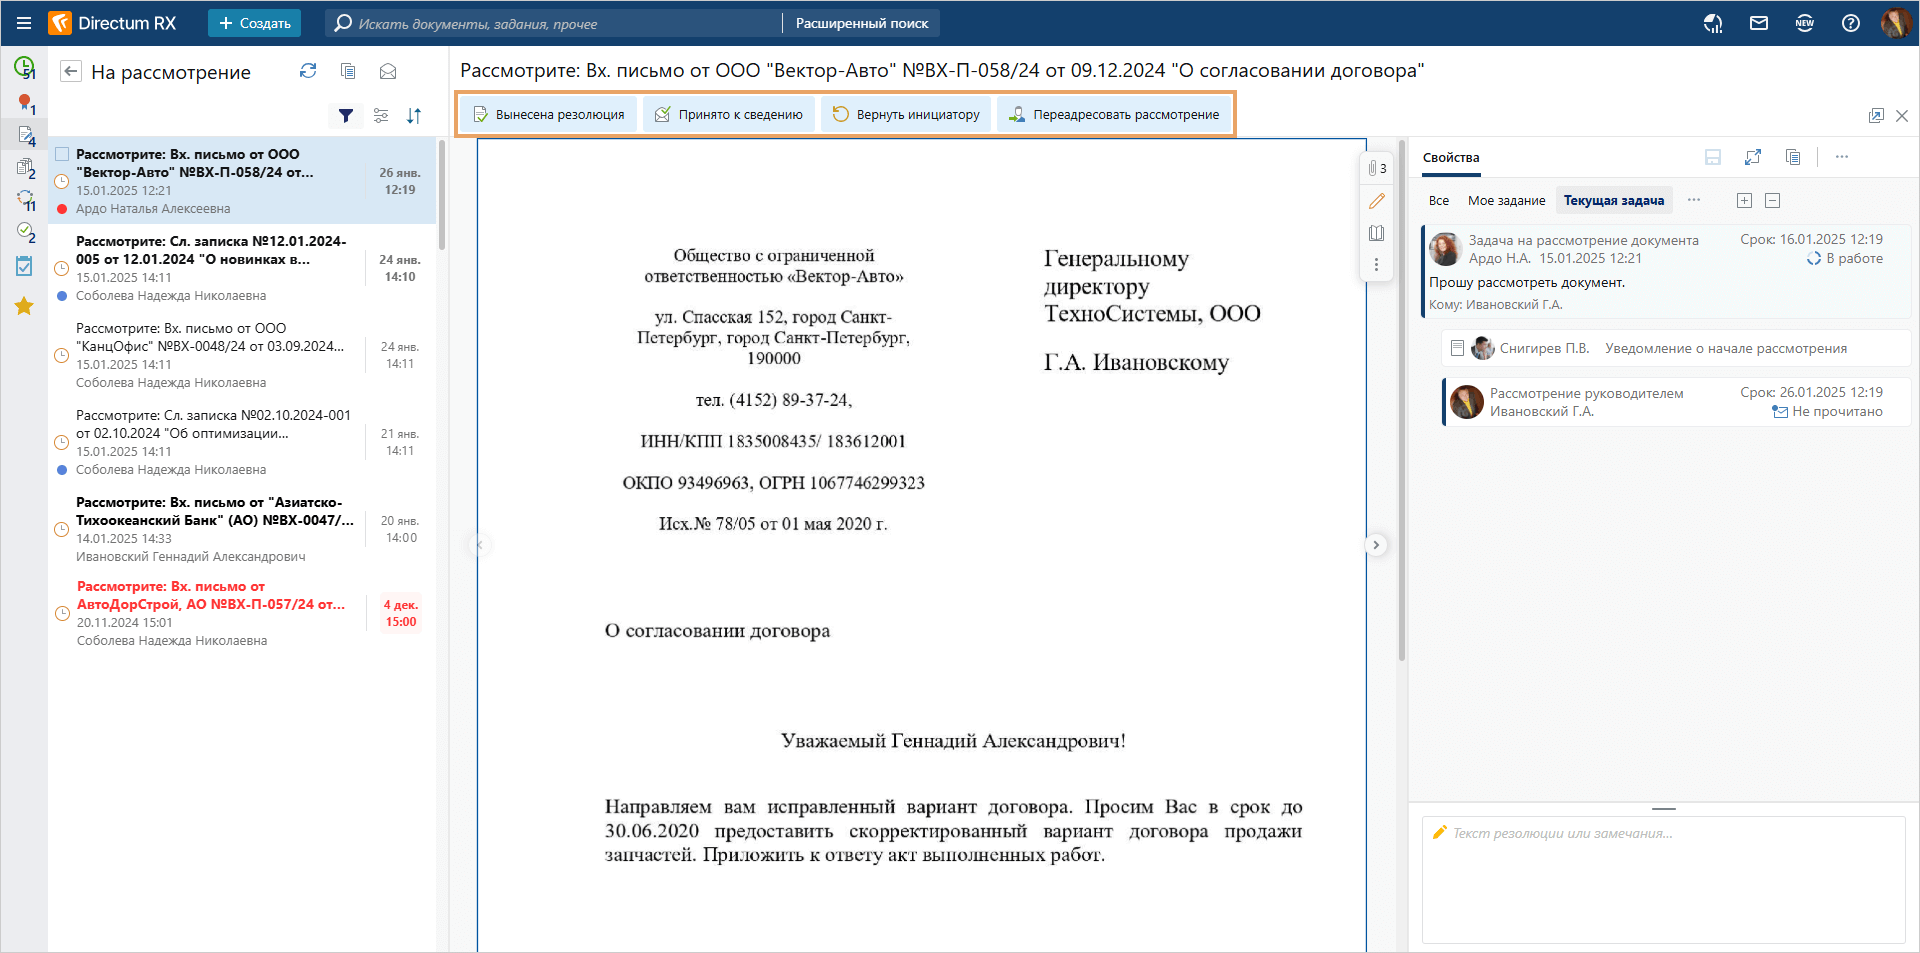
Task: Click the pencil edit icon beside document
Action: 1377,201
